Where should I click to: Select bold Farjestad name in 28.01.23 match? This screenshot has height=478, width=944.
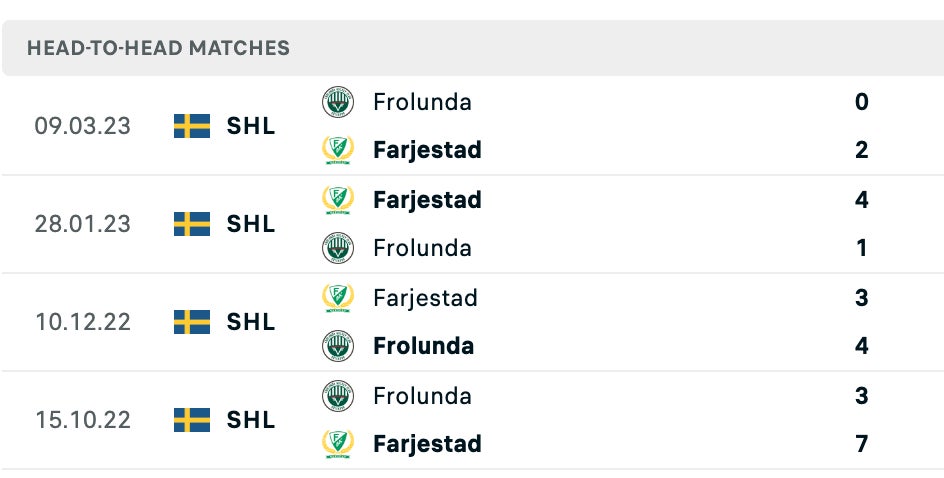tap(427, 200)
